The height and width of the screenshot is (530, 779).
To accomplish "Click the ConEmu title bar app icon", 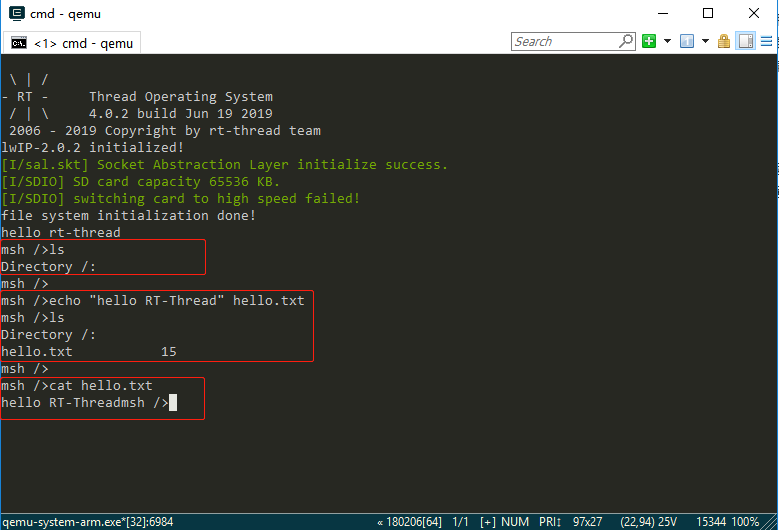I will coord(14,14).
